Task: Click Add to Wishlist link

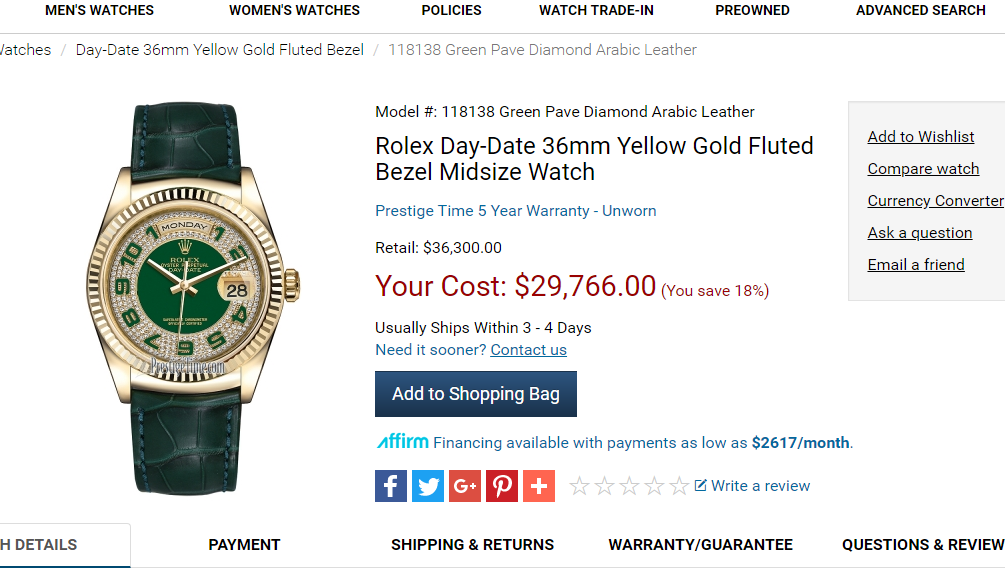Action: [x=920, y=137]
